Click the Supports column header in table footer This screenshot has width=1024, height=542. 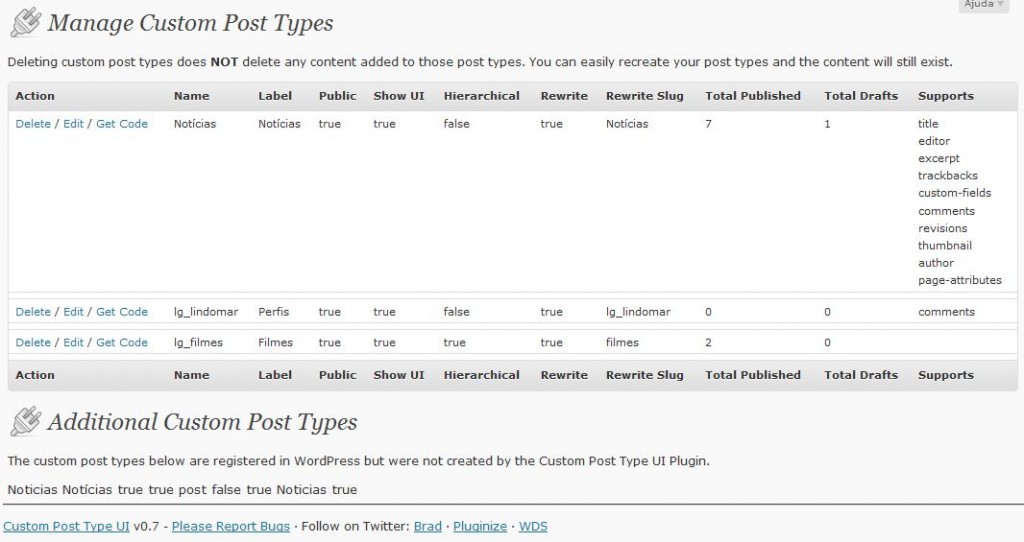pos(946,375)
